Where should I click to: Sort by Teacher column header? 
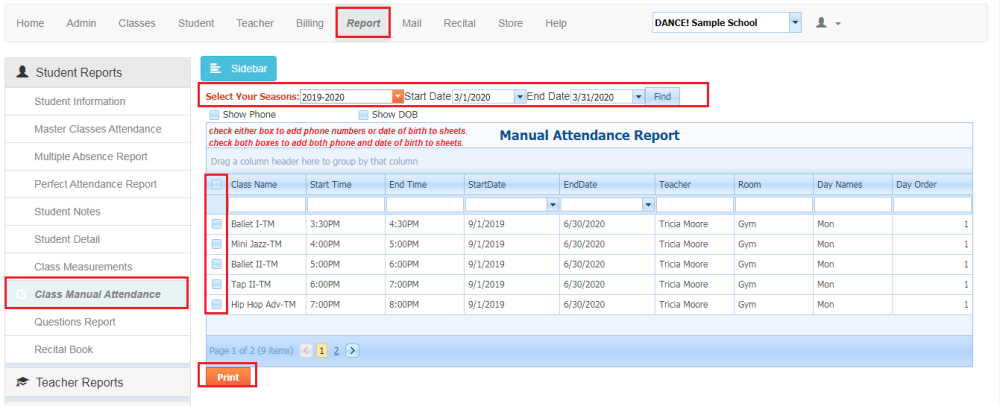[x=694, y=184]
